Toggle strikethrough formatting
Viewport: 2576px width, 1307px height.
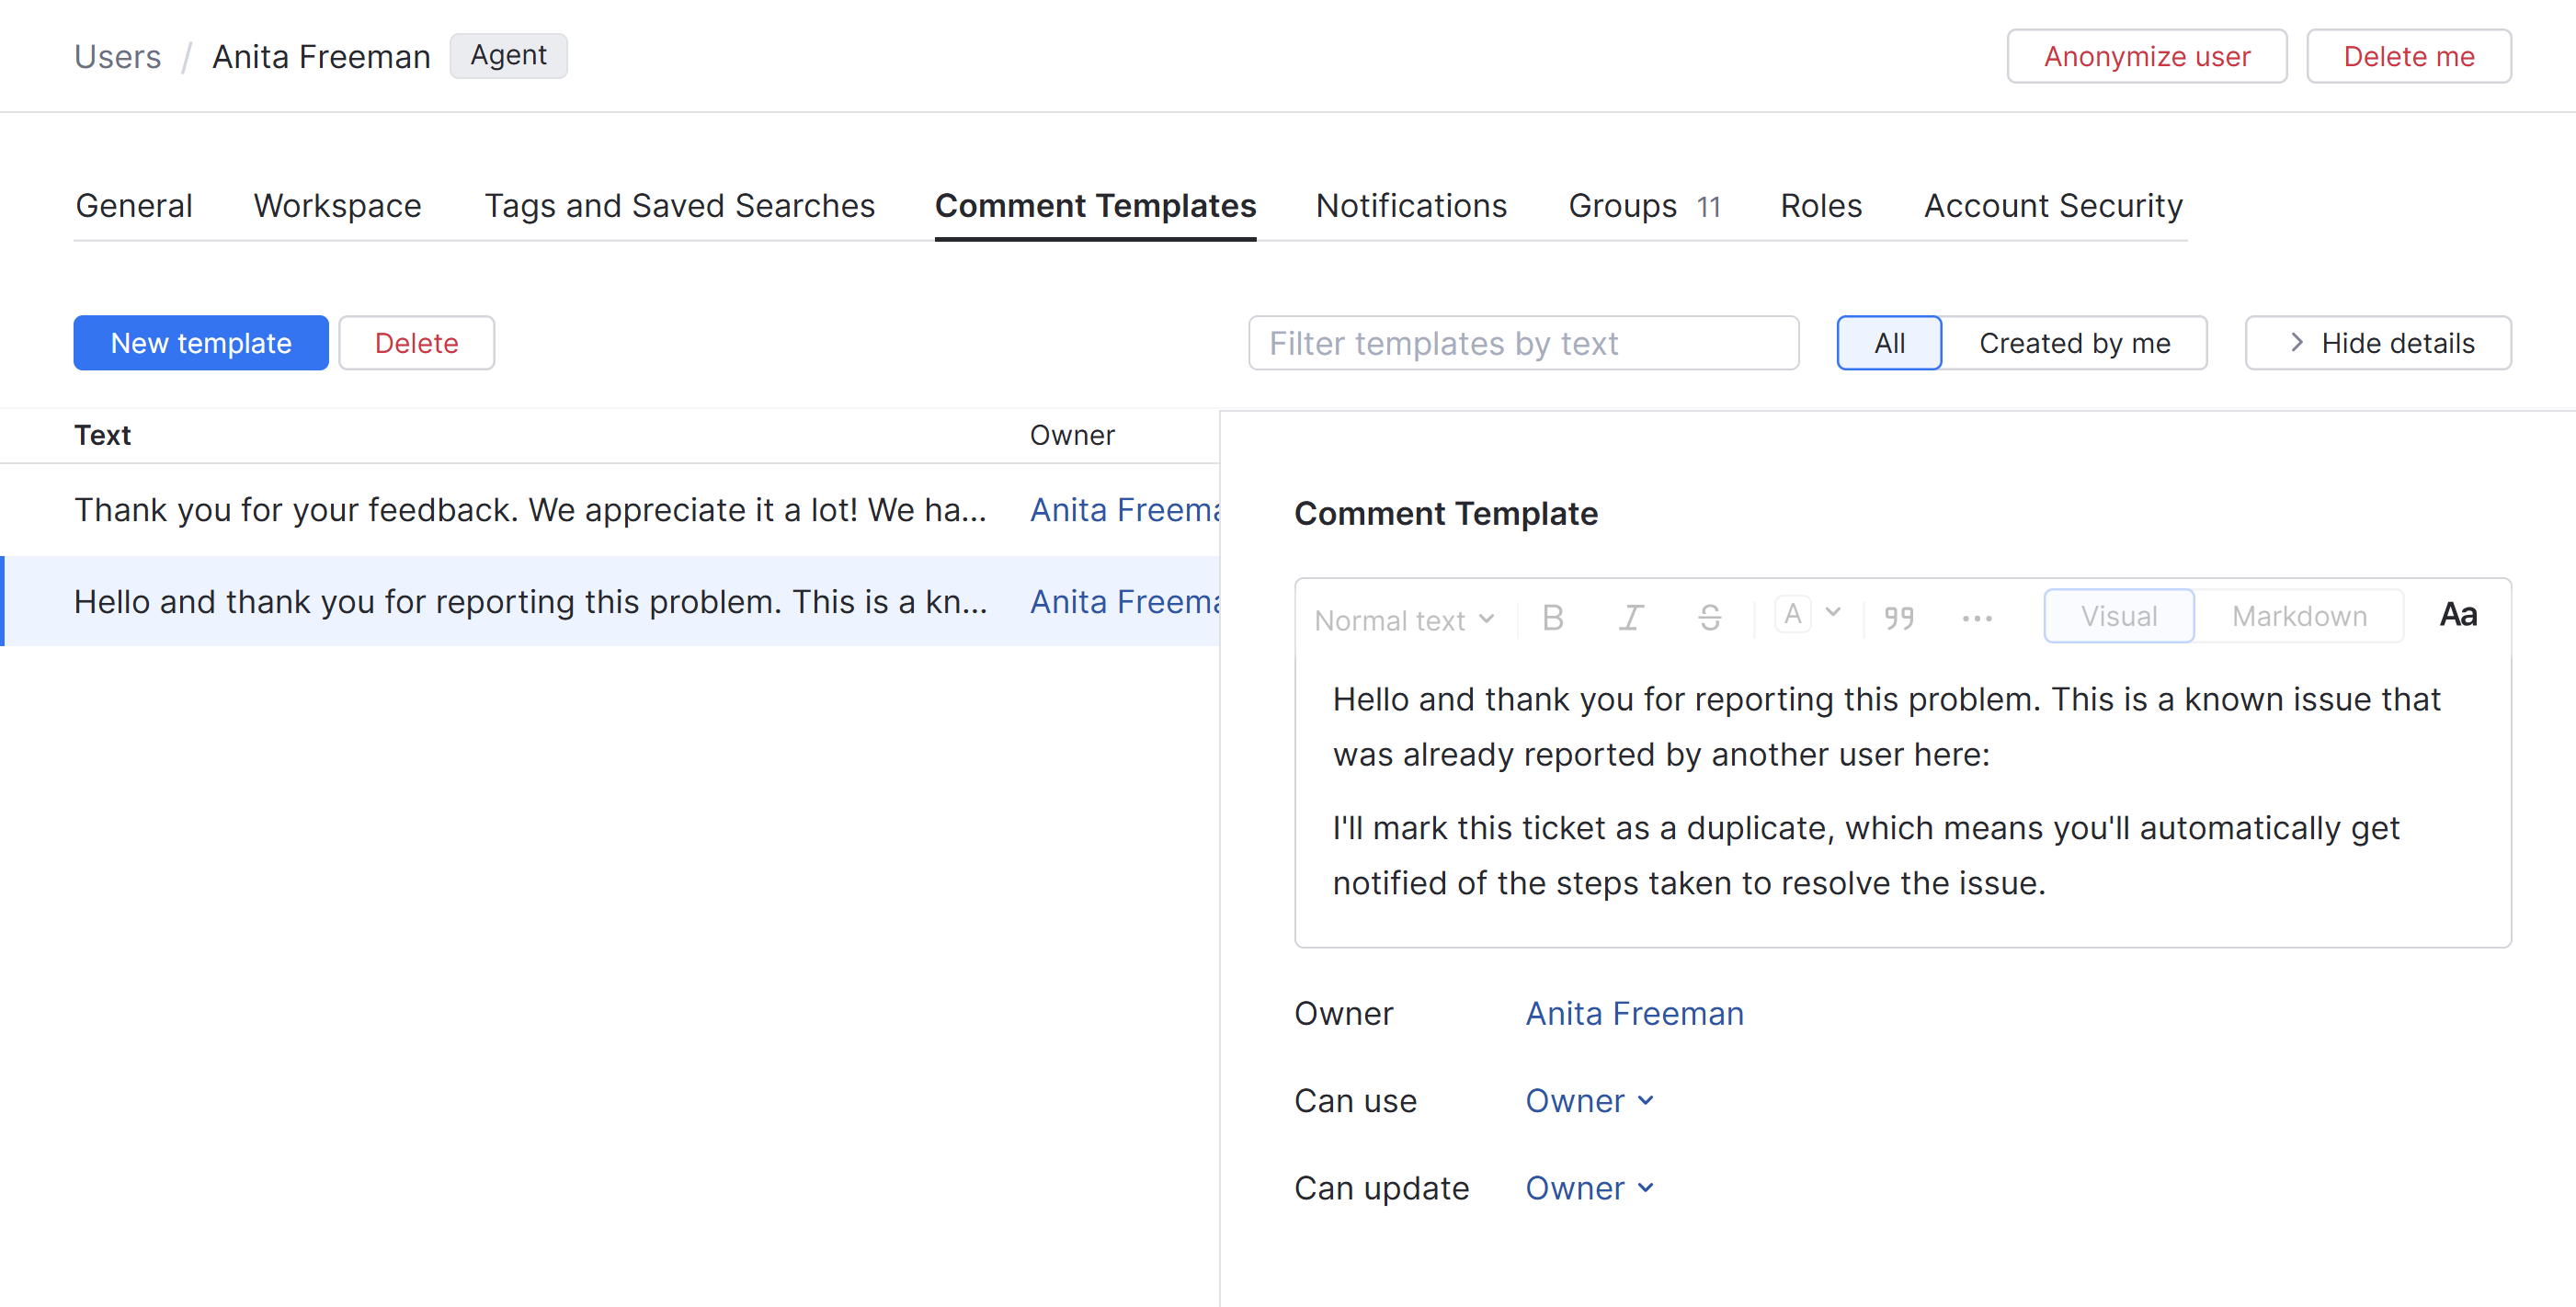coord(1710,617)
